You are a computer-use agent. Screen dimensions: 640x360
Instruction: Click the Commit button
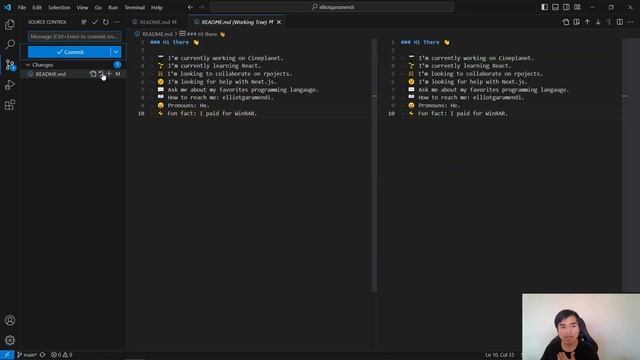click(x=69, y=52)
